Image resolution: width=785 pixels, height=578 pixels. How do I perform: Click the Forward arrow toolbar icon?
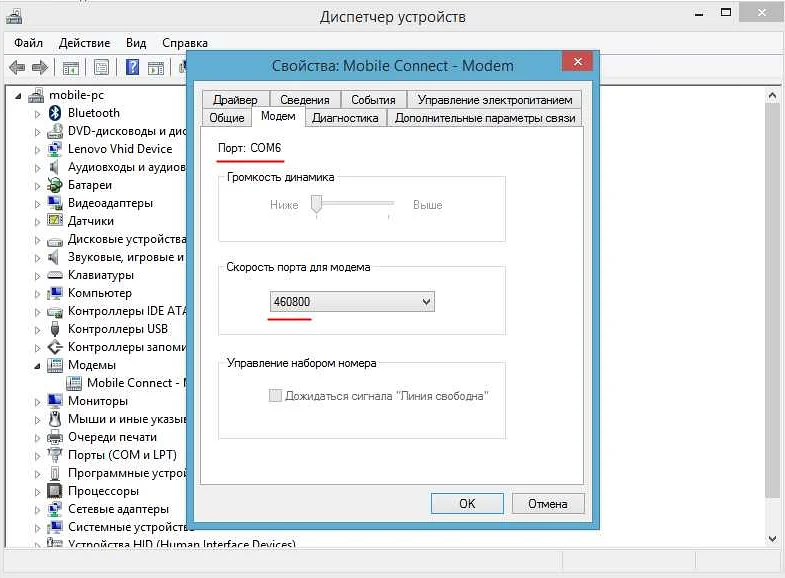click(x=40, y=67)
